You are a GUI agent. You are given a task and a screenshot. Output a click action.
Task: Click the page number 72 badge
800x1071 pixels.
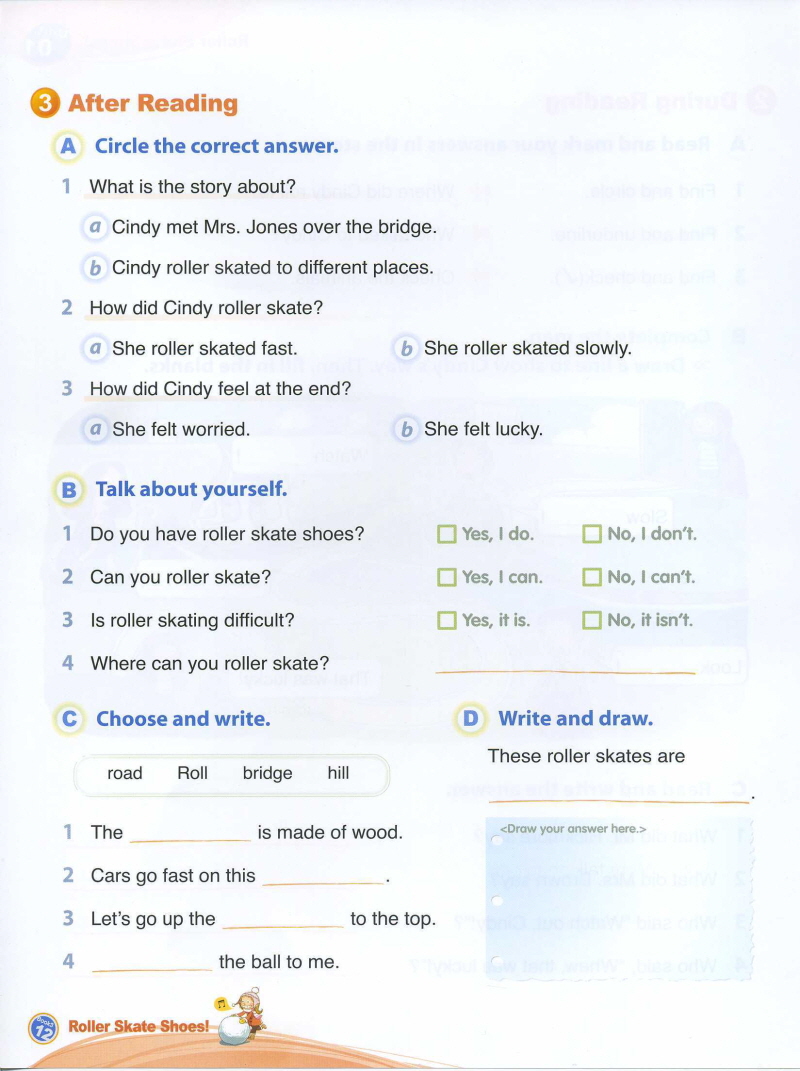click(x=44, y=1027)
